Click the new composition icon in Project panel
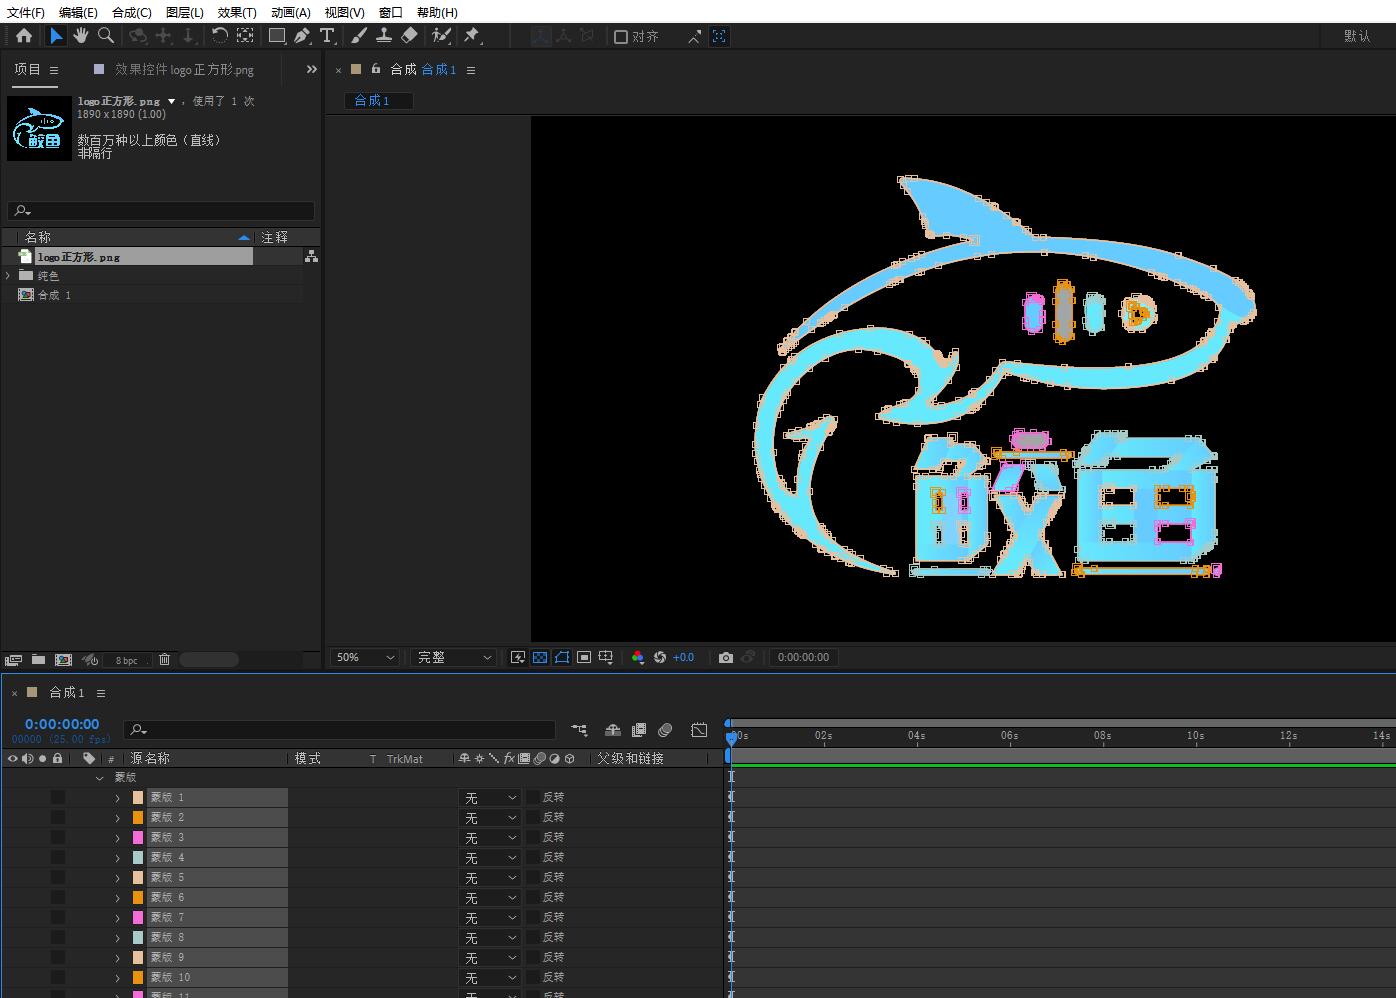Screen dimensions: 1396x998 [63, 659]
